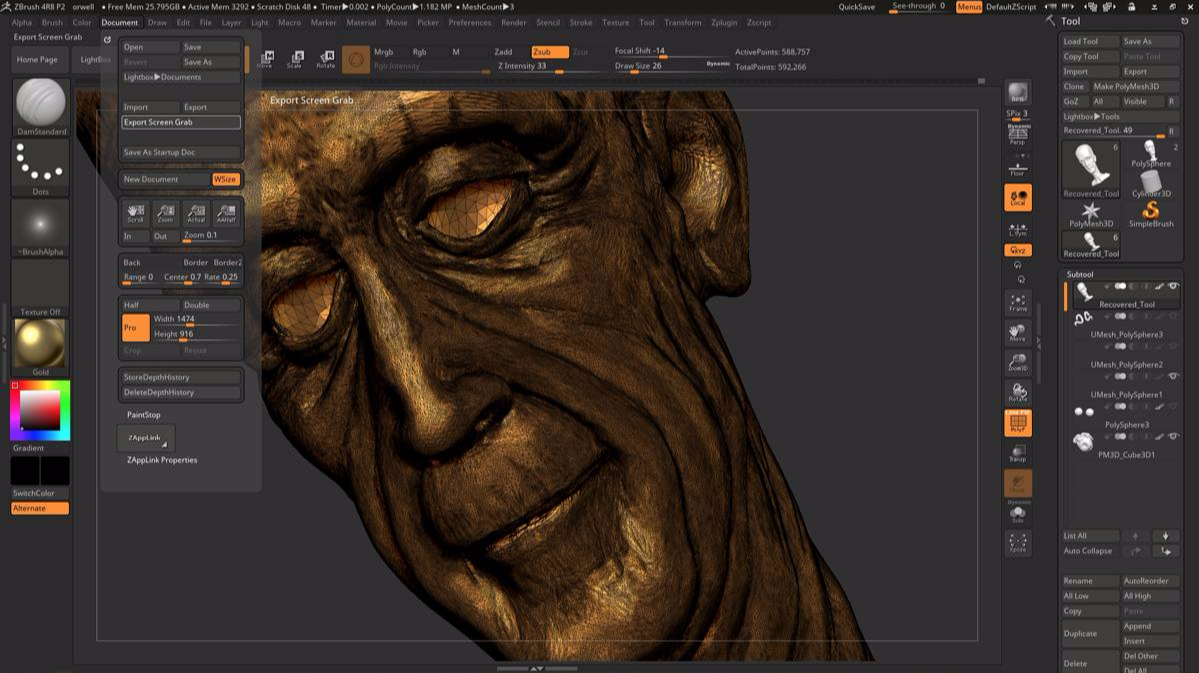The image size is (1199, 673).
Task: Open ZAppLink Properties section
Action: (x=162, y=460)
